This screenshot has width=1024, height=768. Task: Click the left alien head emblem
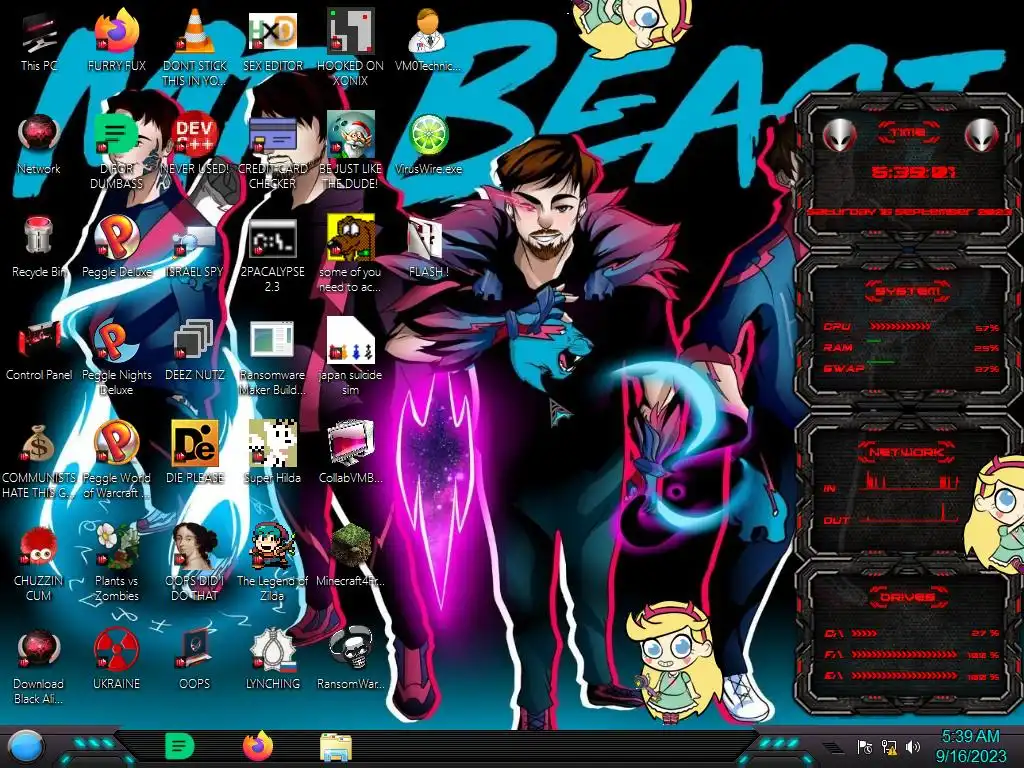(839, 135)
